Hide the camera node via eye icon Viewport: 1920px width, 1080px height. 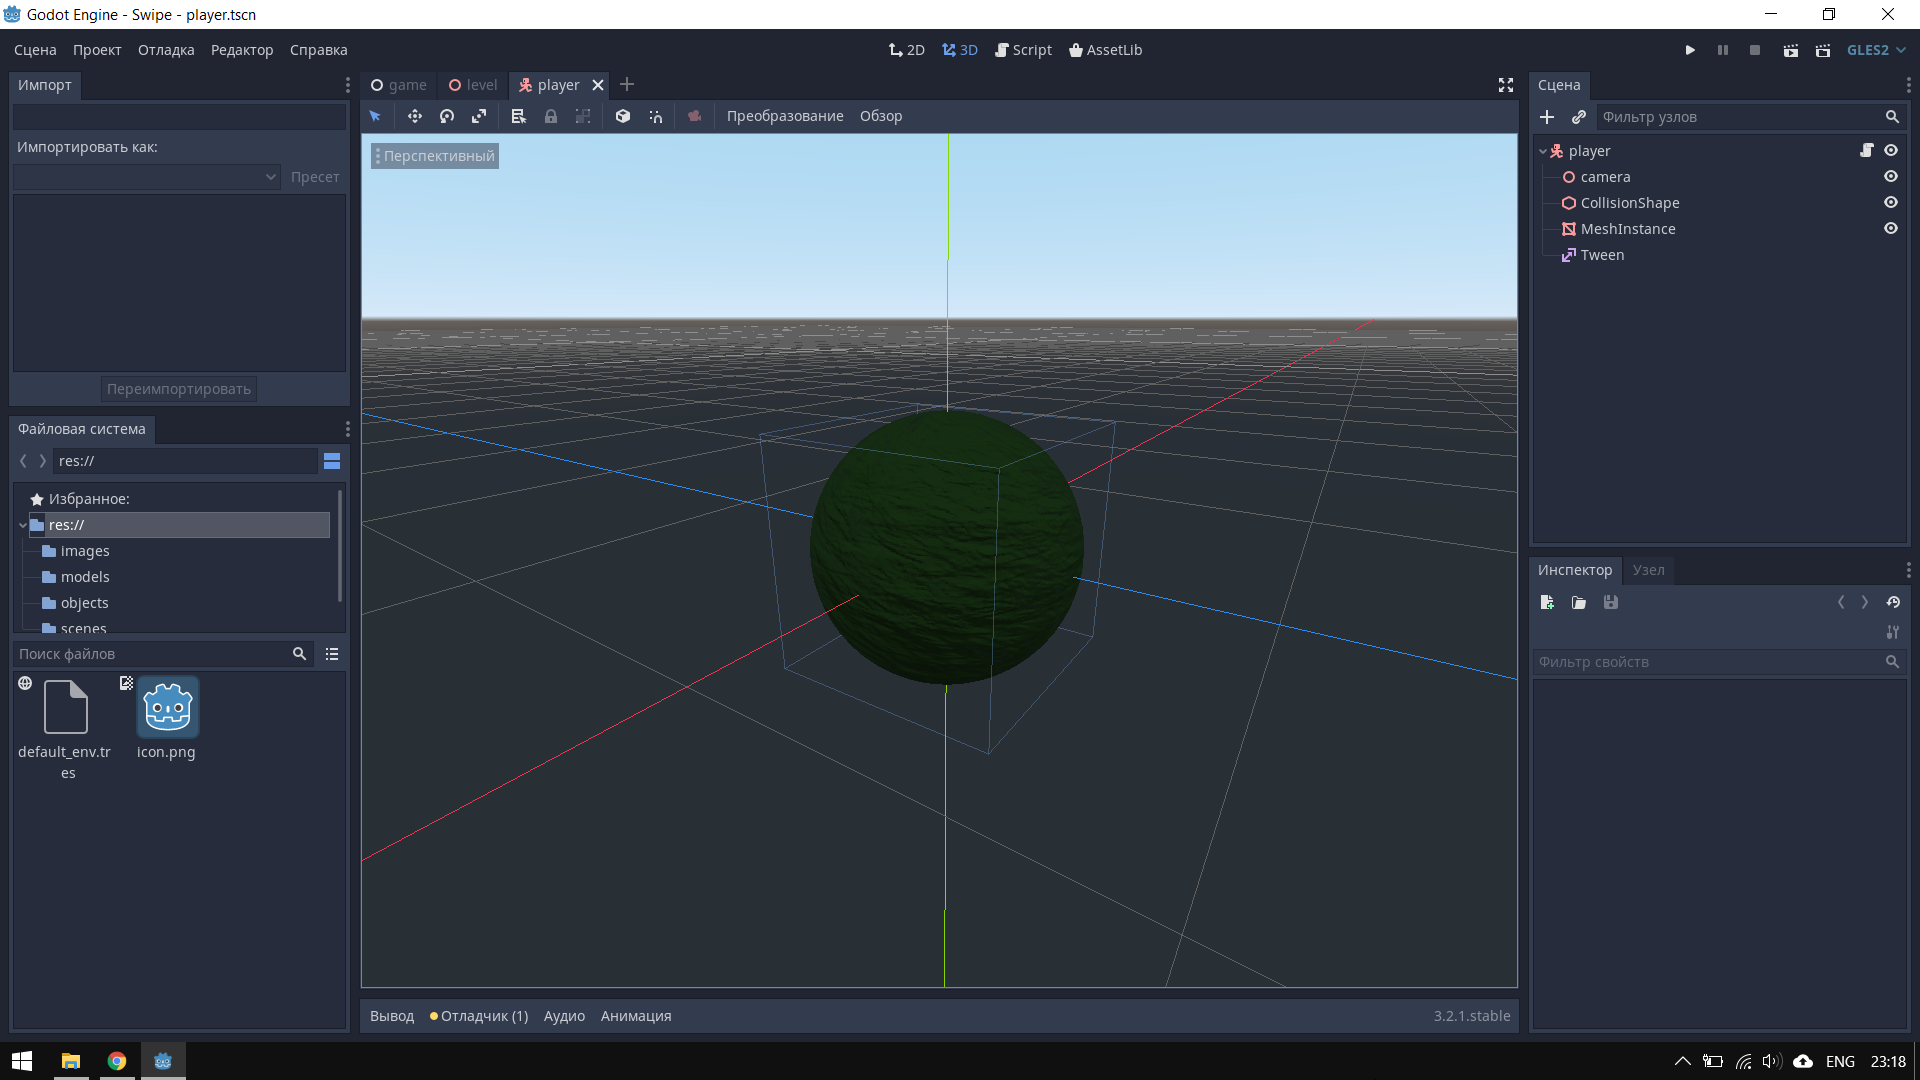(1891, 176)
